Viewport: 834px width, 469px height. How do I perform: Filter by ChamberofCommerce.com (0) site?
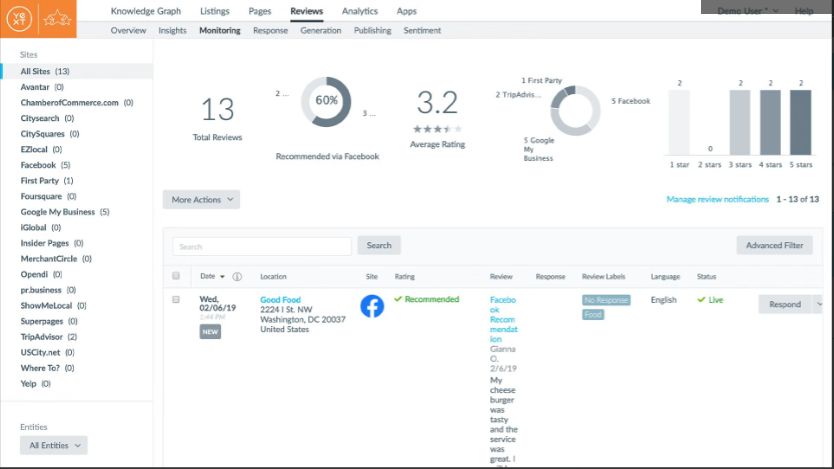(x=77, y=103)
